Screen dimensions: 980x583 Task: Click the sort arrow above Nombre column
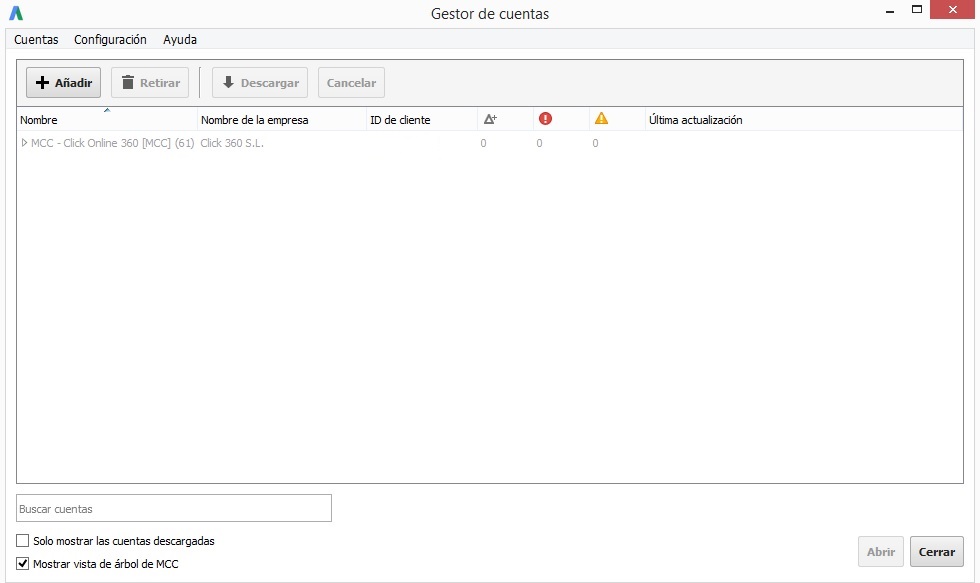(107, 109)
